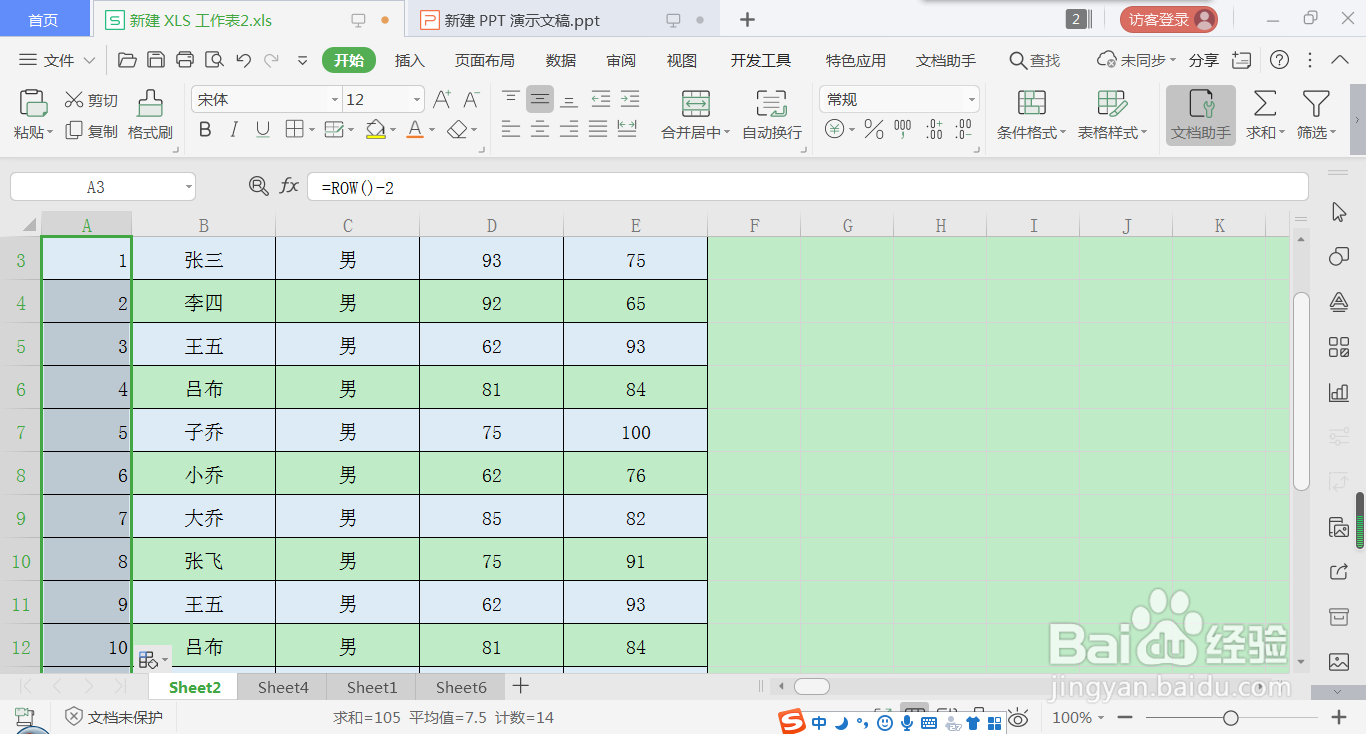Click inside the formula bar showing =ROW()-2
1366x734 pixels.
[x=500, y=185]
